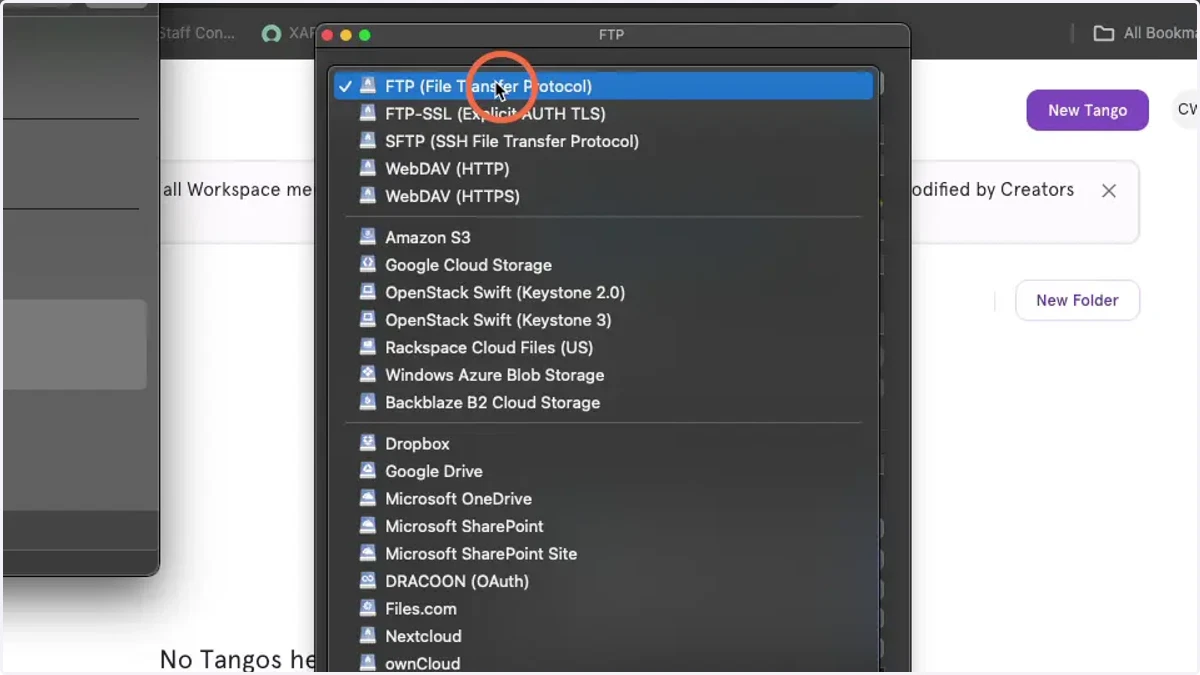Choose FTP-SSL (Explicit AUTH TLS) entry
This screenshot has width=1200, height=675.
[603, 114]
